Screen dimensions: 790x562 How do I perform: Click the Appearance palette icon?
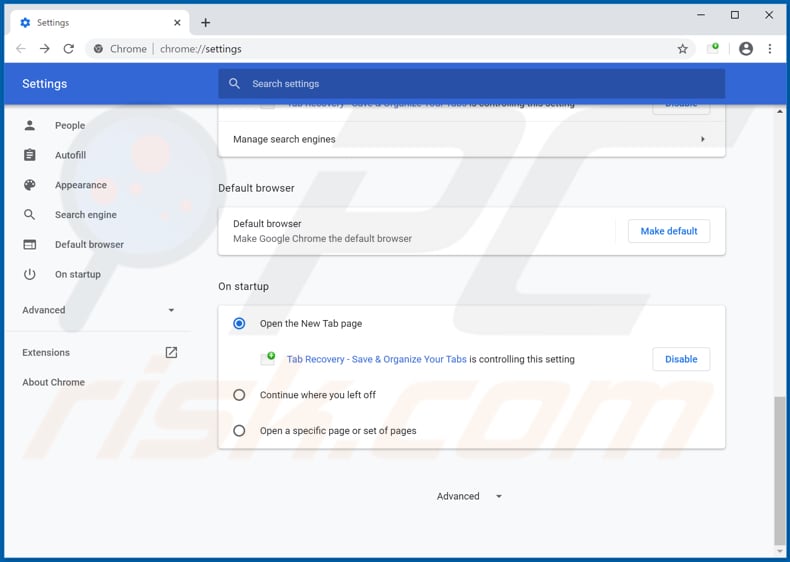[30, 184]
